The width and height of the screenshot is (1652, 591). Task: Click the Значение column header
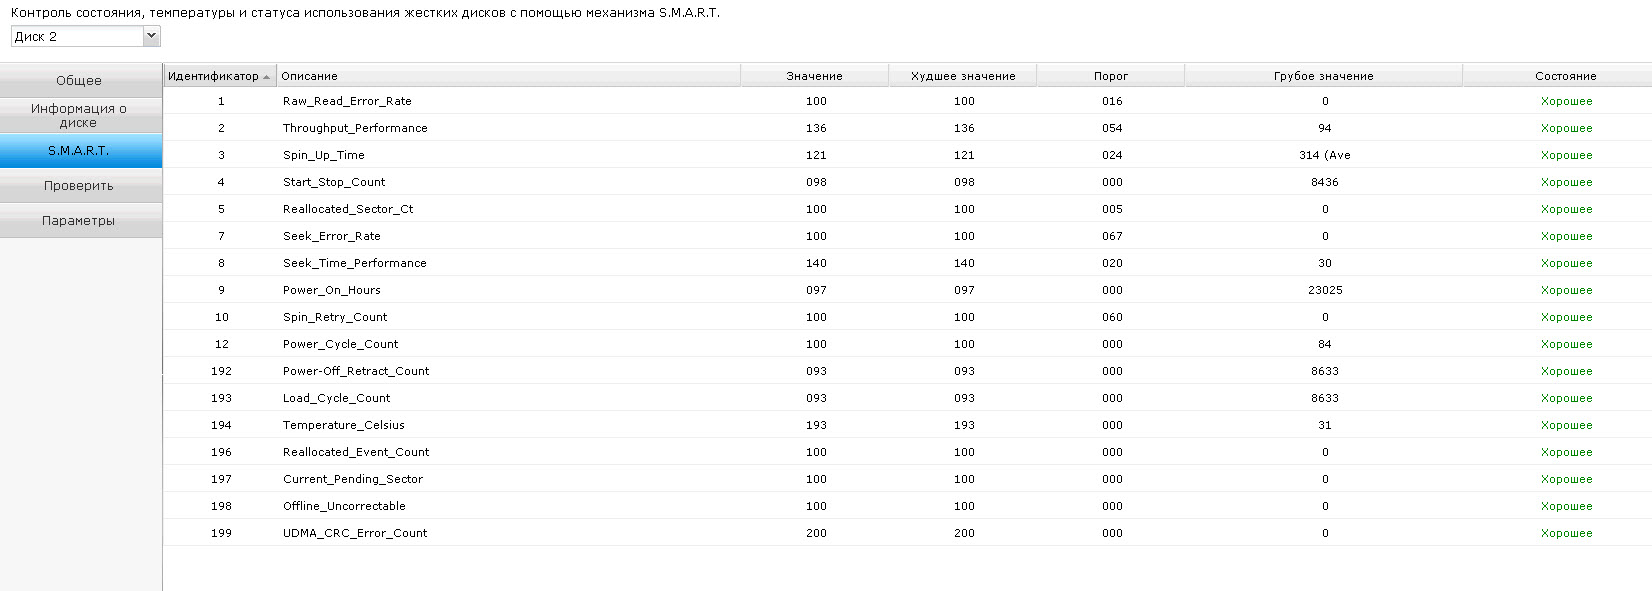814,76
